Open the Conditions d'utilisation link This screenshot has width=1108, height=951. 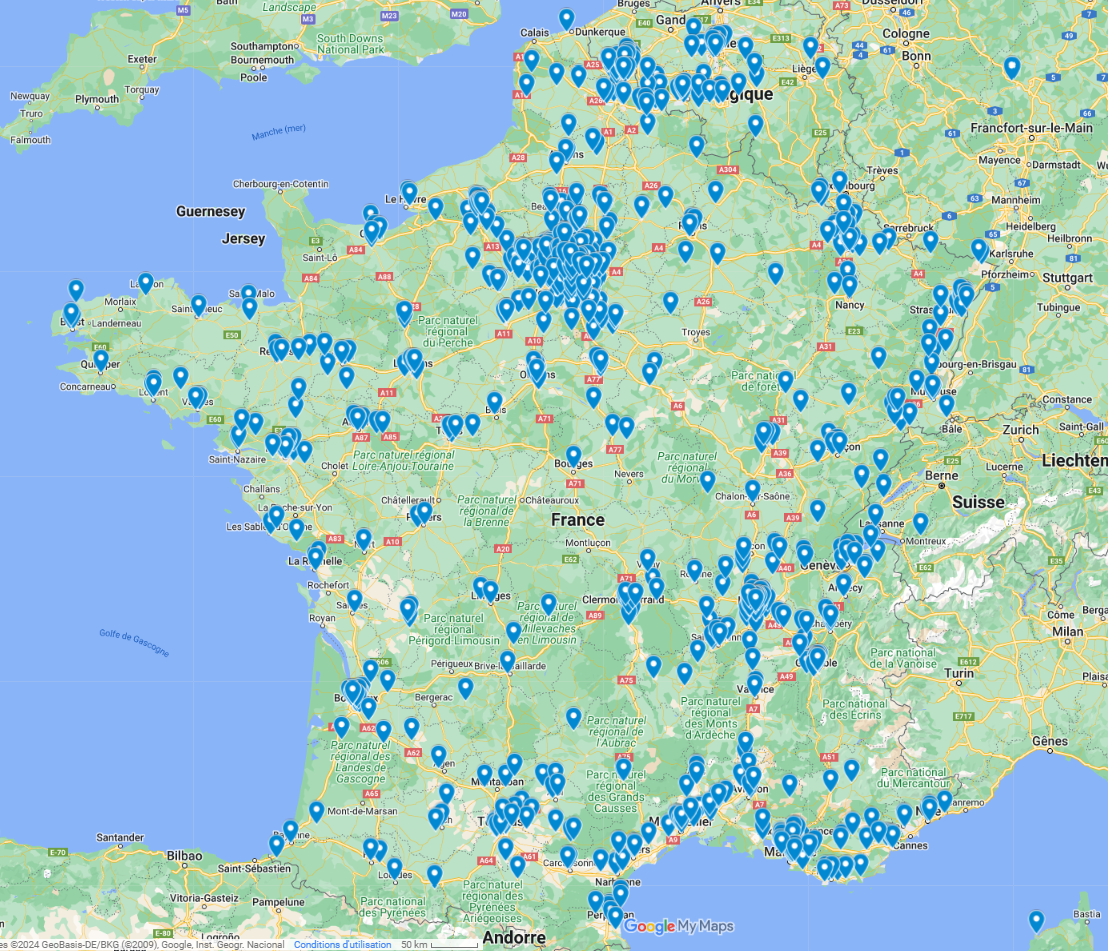342,944
